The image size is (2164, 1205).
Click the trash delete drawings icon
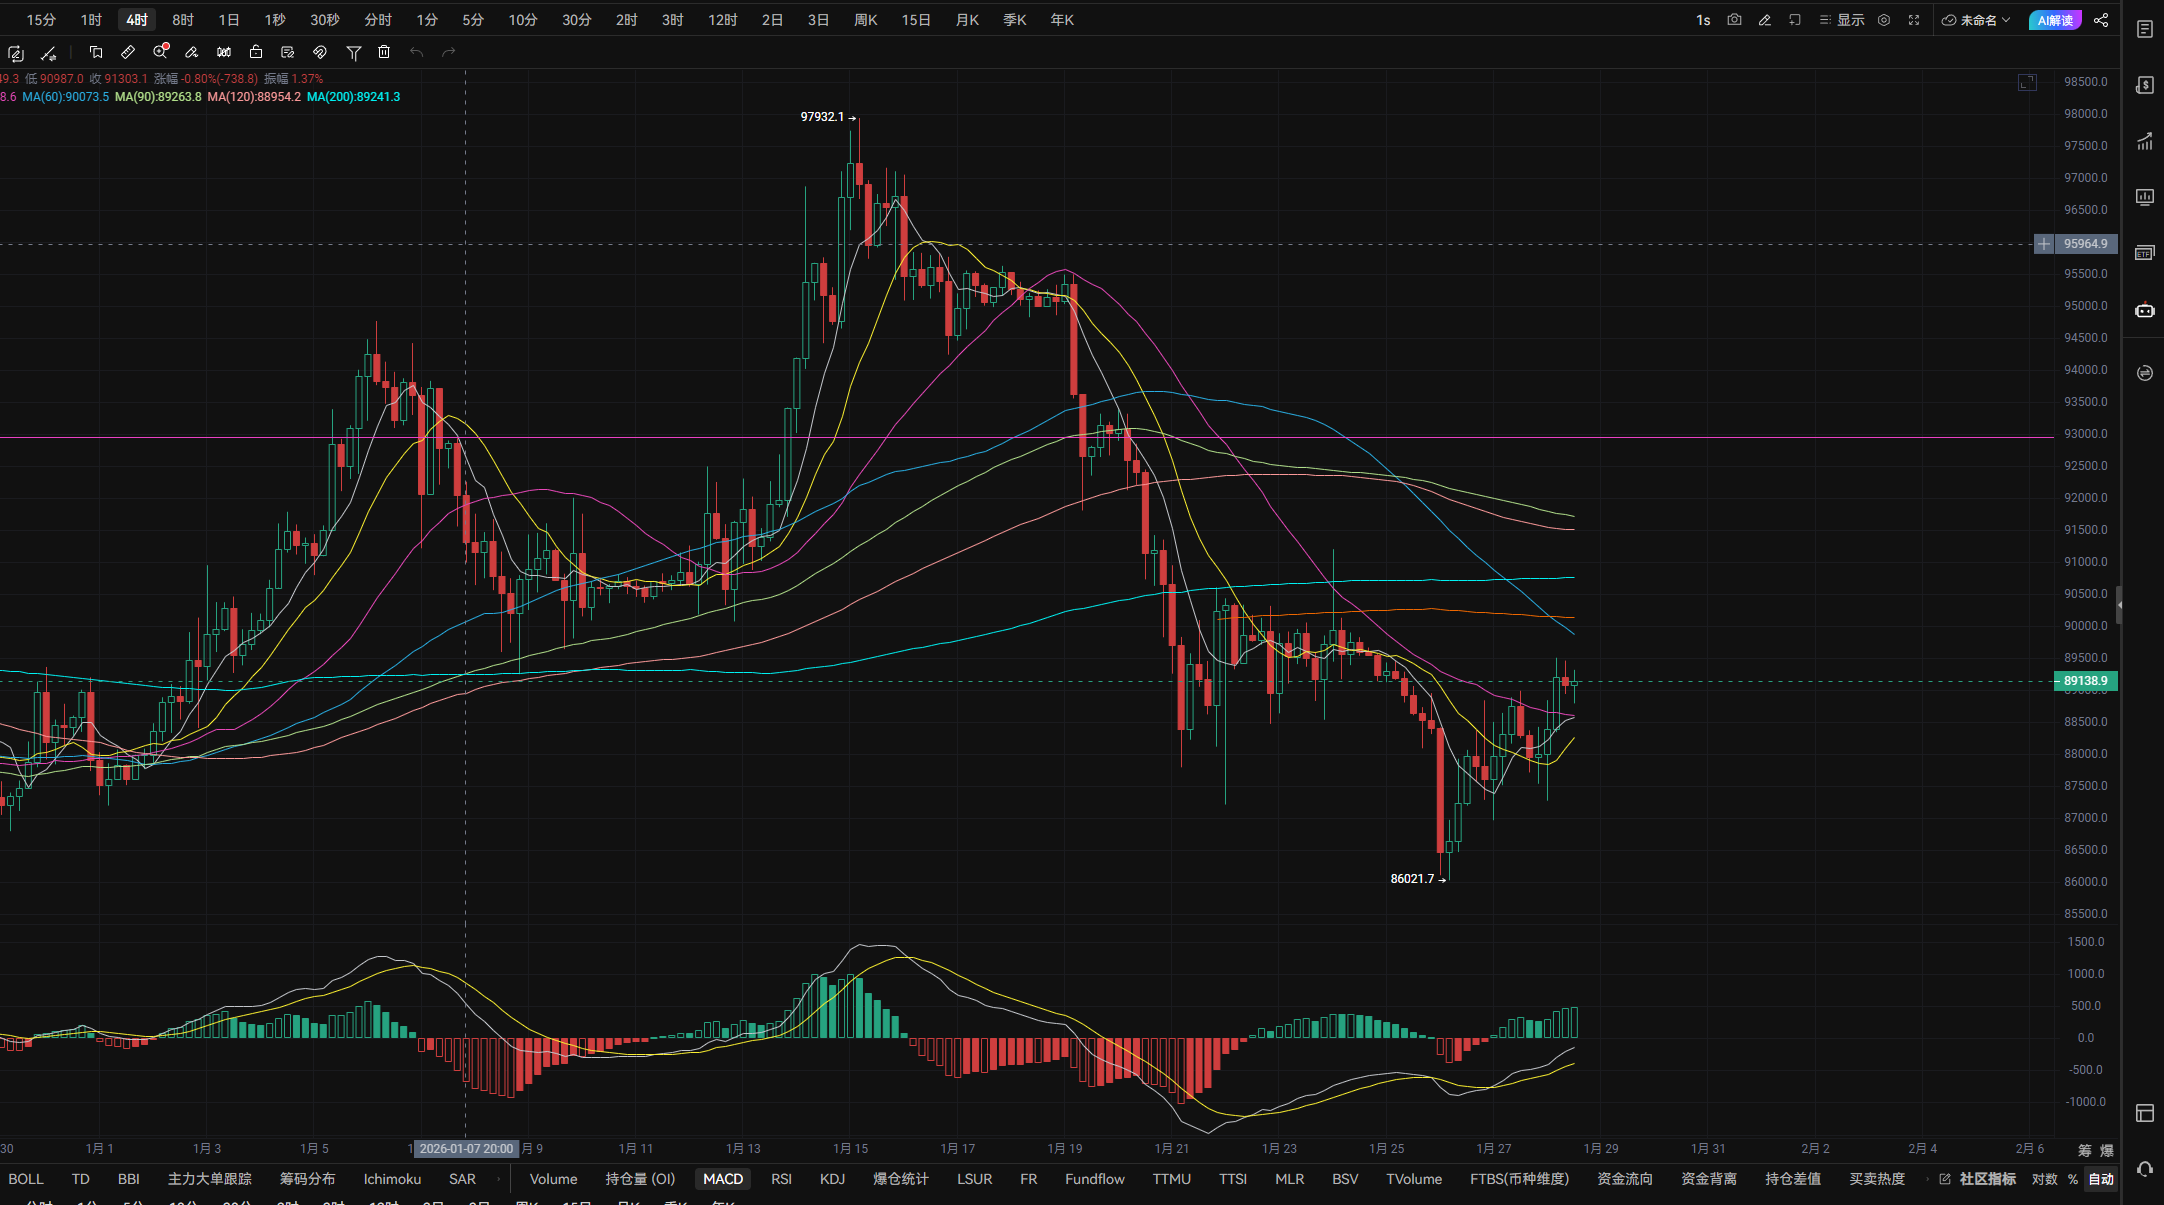click(x=384, y=52)
